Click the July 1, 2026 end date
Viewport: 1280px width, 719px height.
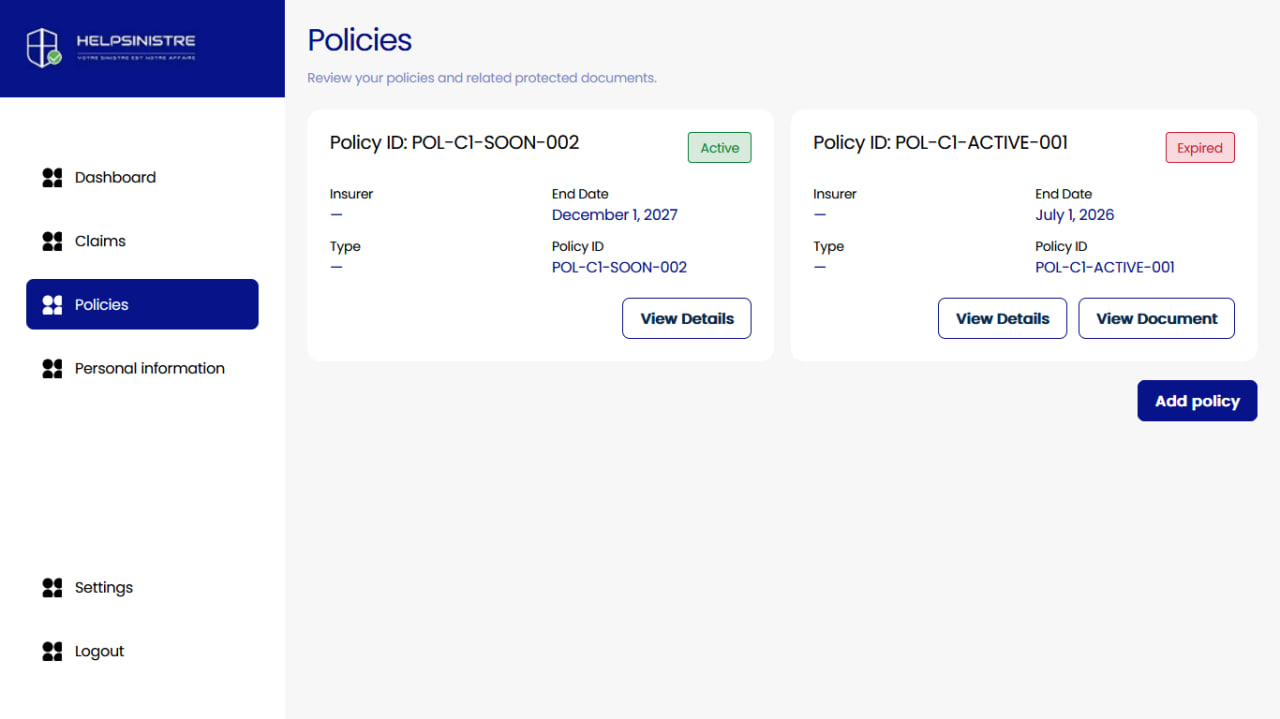tap(1074, 215)
